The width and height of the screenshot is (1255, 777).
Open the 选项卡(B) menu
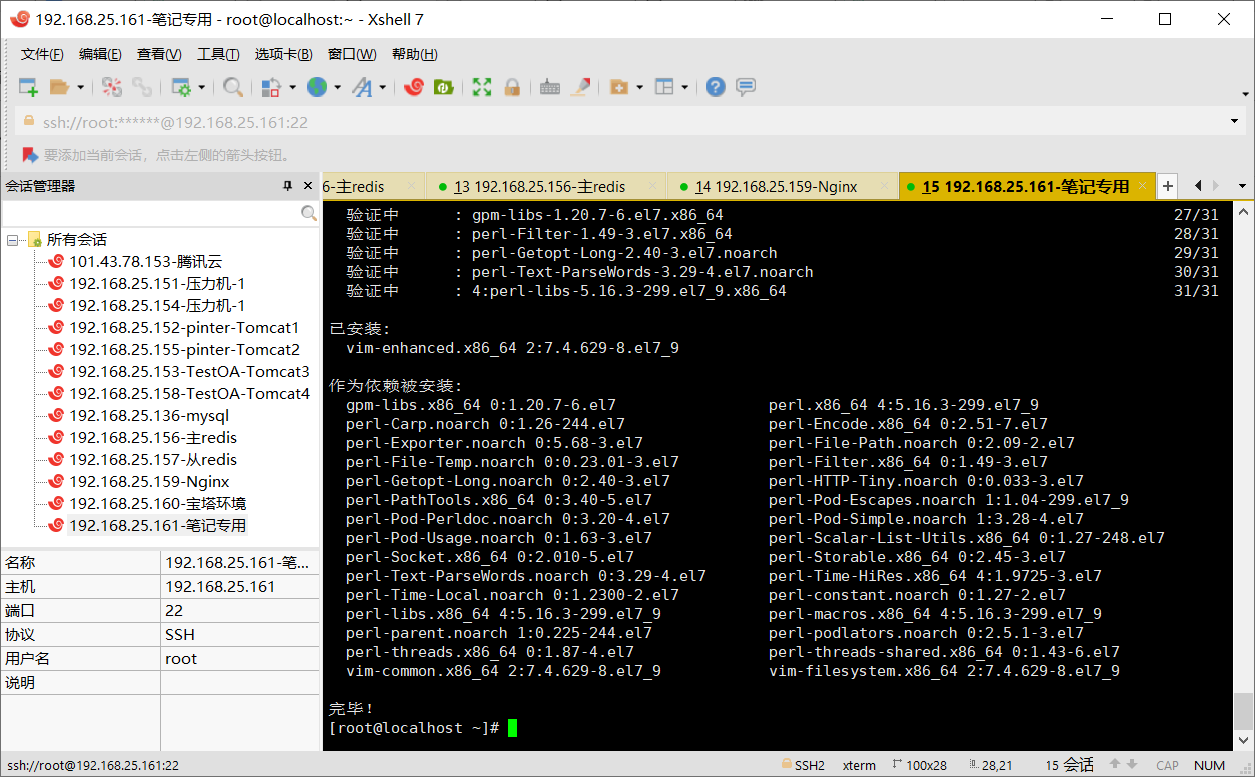coord(284,54)
